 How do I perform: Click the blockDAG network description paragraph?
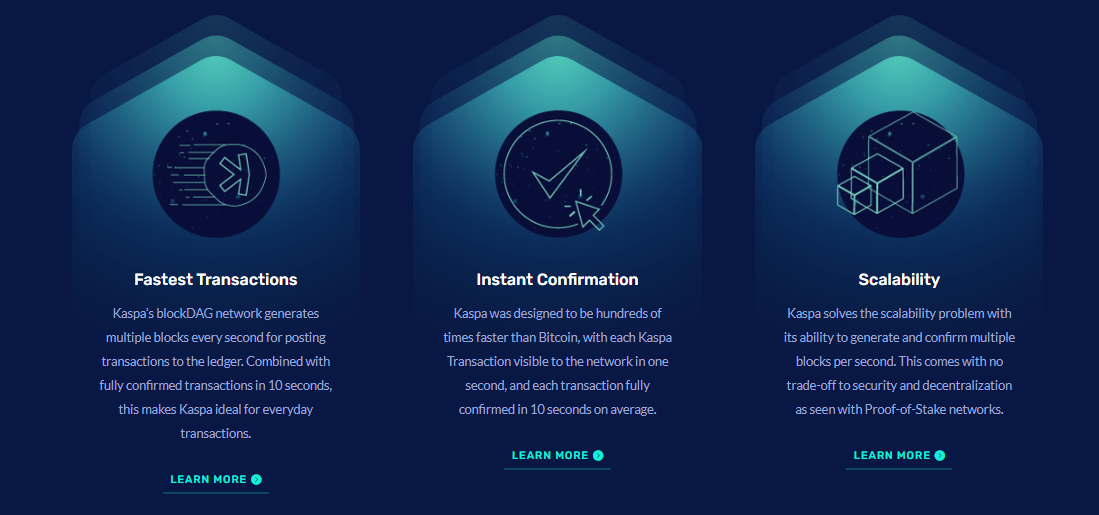pos(216,373)
